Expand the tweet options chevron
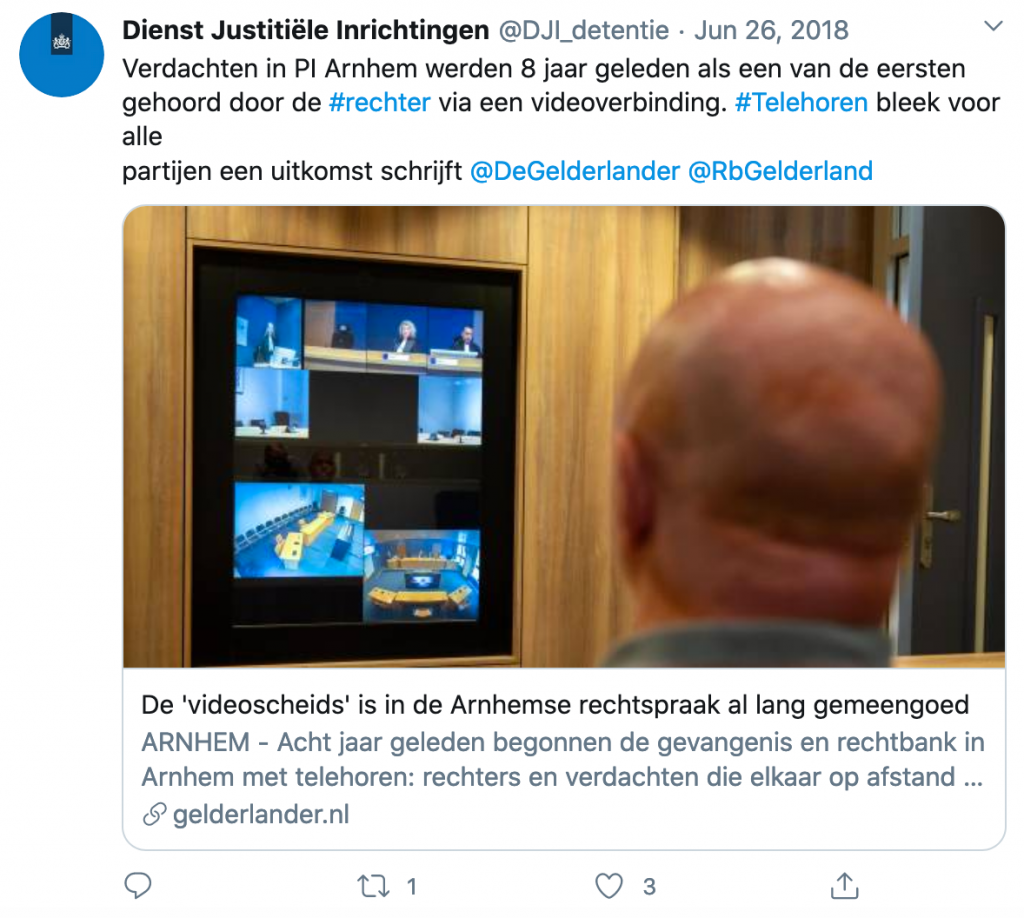The height and width of the screenshot is (918, 1024). tap(993, 26)
